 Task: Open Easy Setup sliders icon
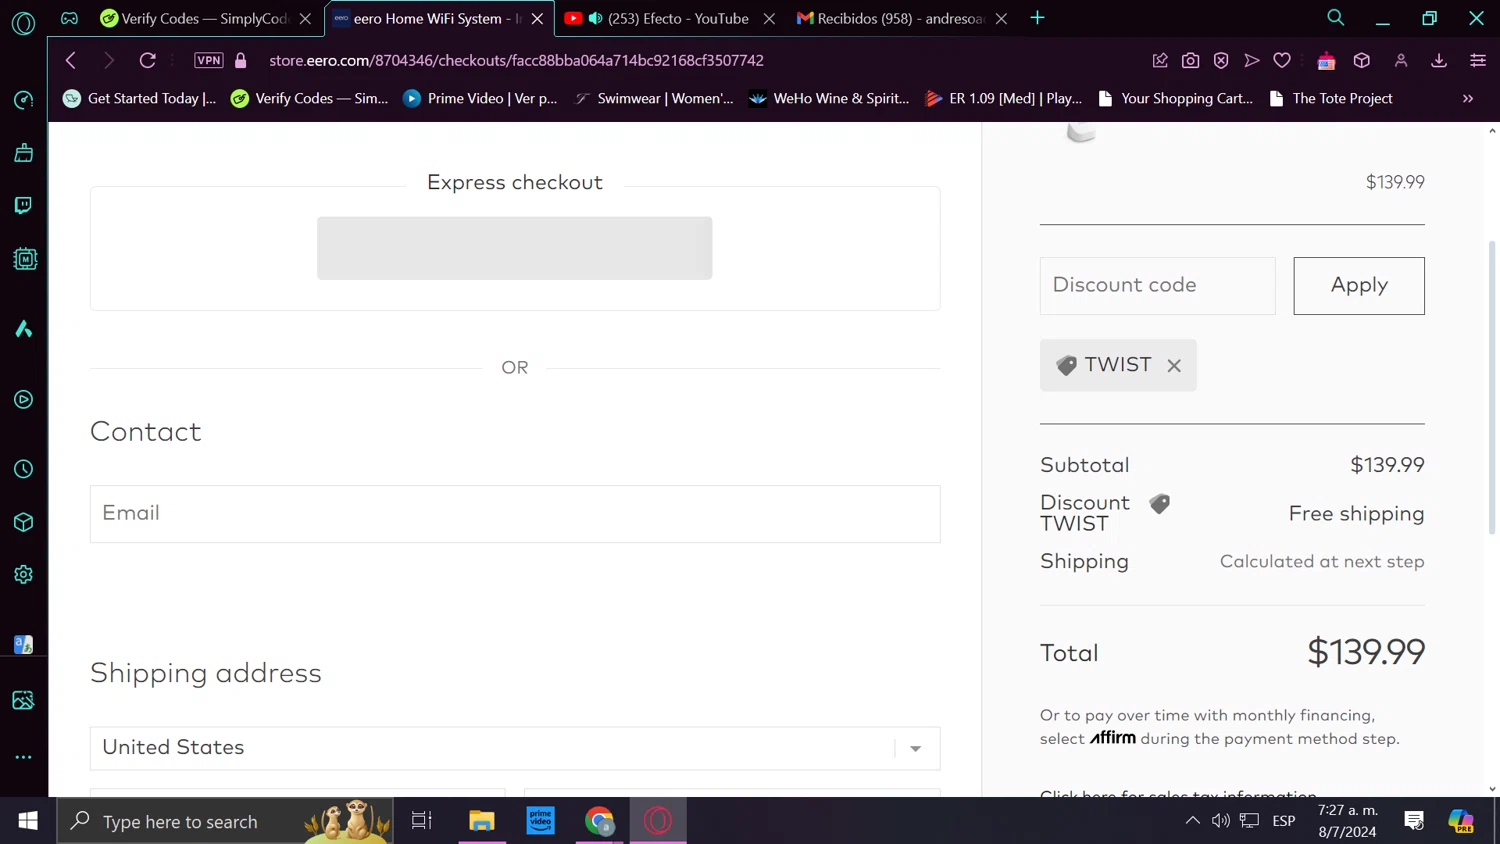click(1477, 60)
